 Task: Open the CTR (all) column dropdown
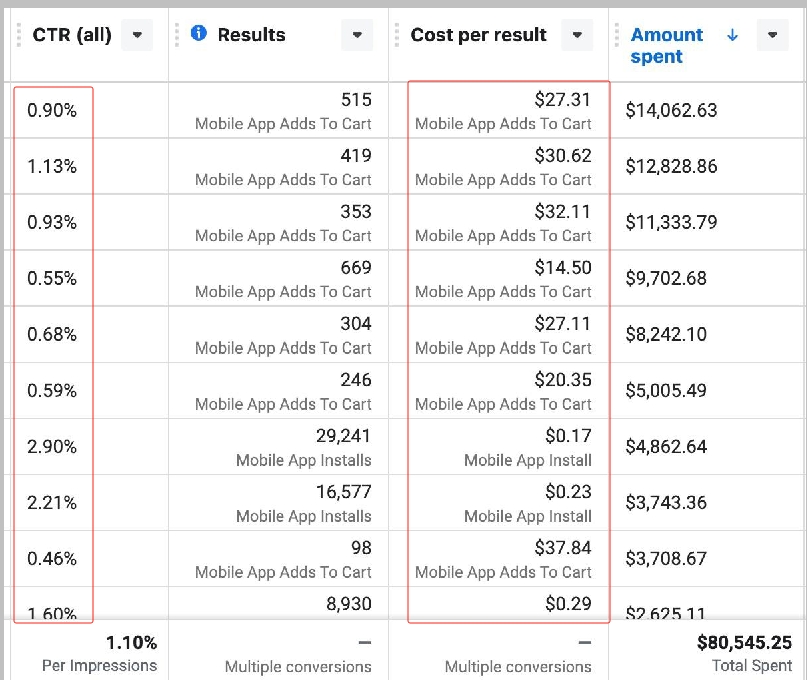(137, 35)
